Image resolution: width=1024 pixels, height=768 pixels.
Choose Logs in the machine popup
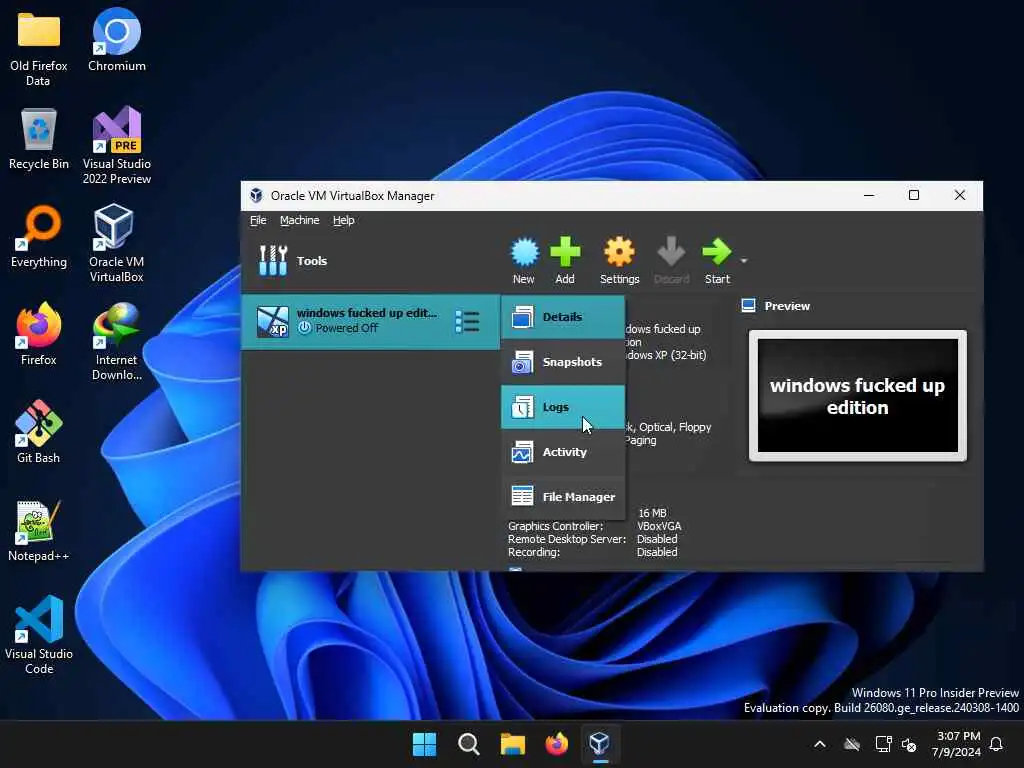tap(563, 407)
